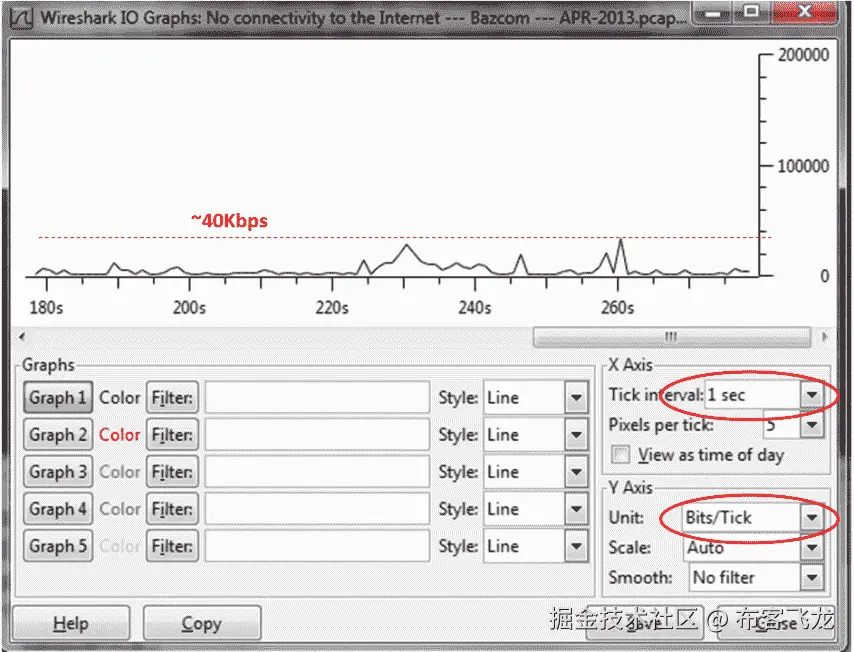This screenshot has width=854, height=652.
Task: Open the Y Axis Unit dropdown
Action: 812,517
